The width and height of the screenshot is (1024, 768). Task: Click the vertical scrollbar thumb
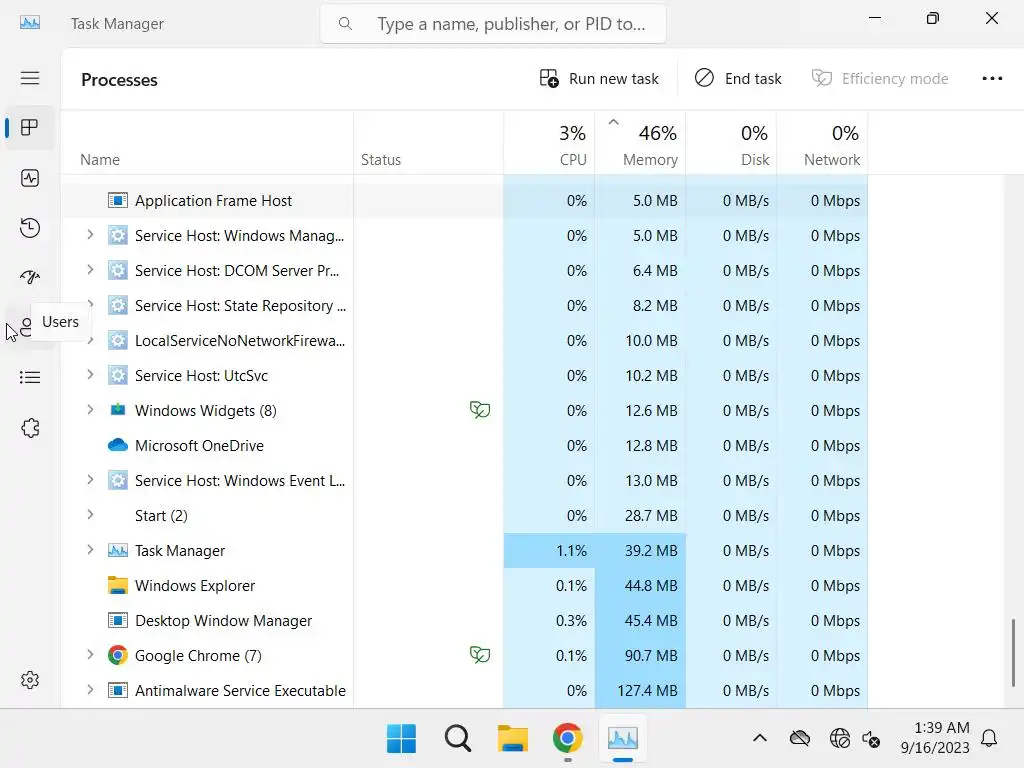pos(1014,652)
